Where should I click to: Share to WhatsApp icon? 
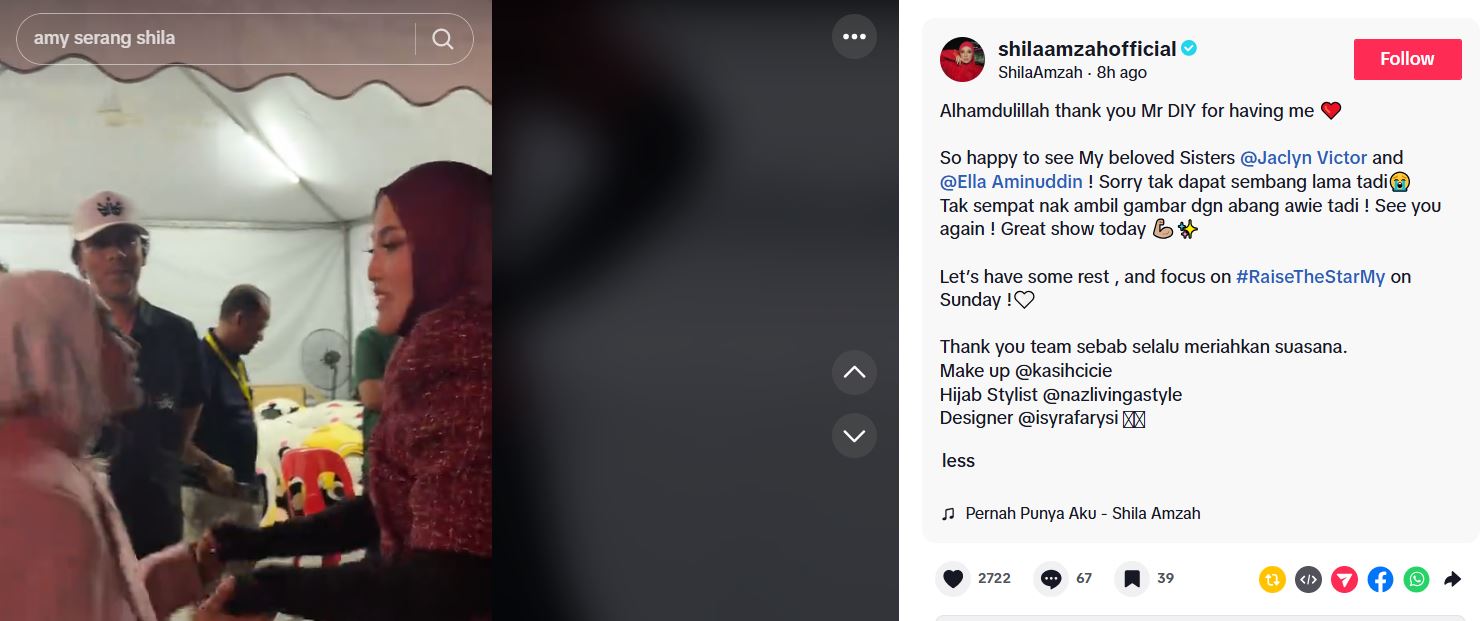tap(1416, 579)
